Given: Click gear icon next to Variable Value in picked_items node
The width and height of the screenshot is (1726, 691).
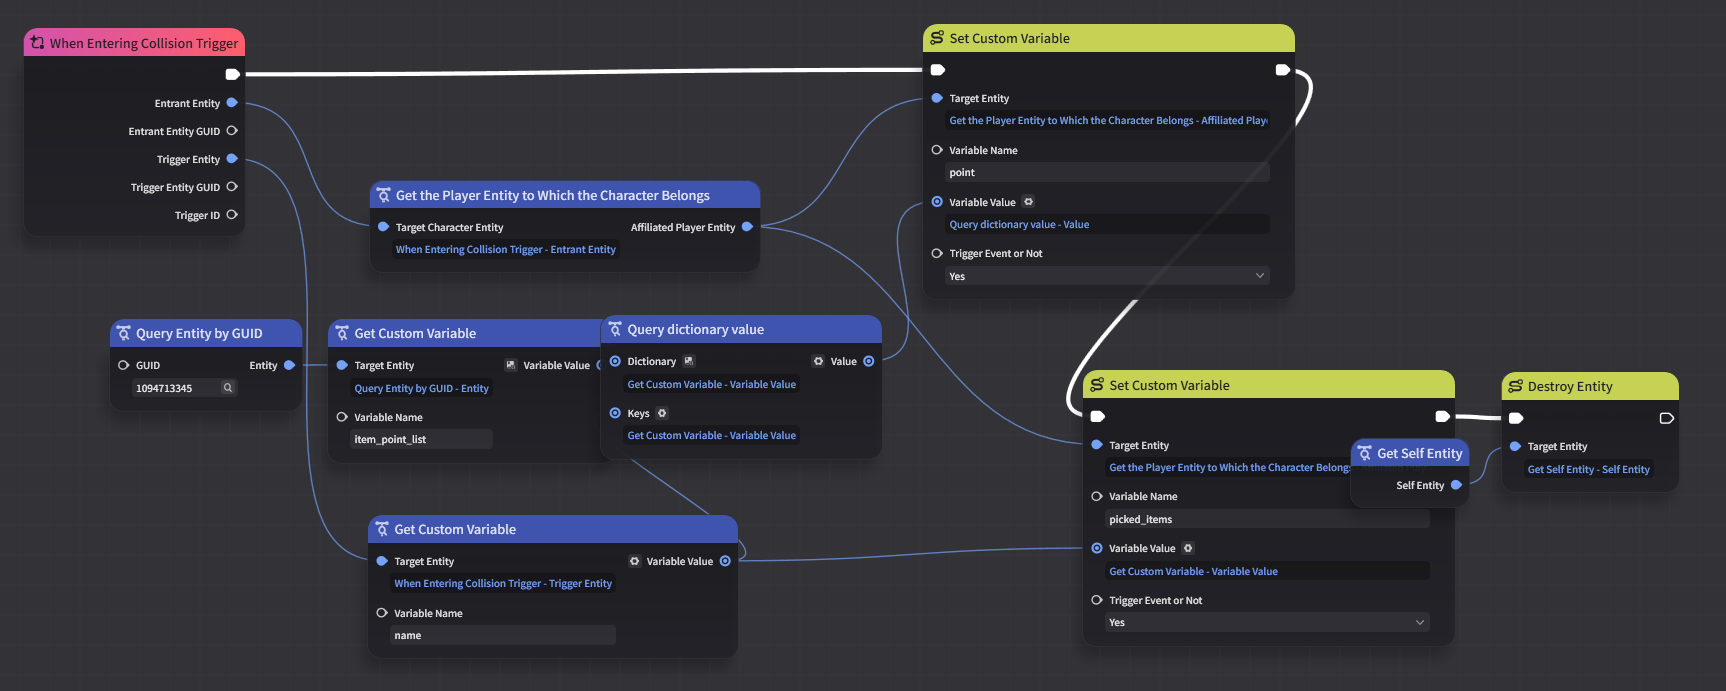Looking at the screenshot, I should (1188, 548).
